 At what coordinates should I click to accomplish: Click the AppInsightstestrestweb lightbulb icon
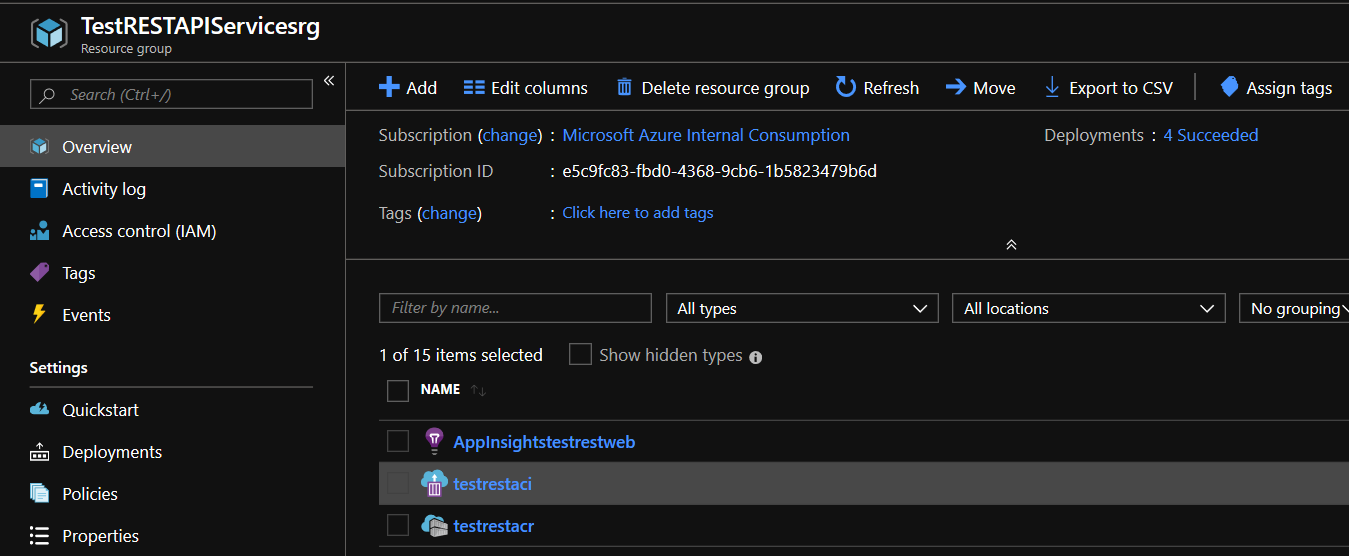point(434,441)
